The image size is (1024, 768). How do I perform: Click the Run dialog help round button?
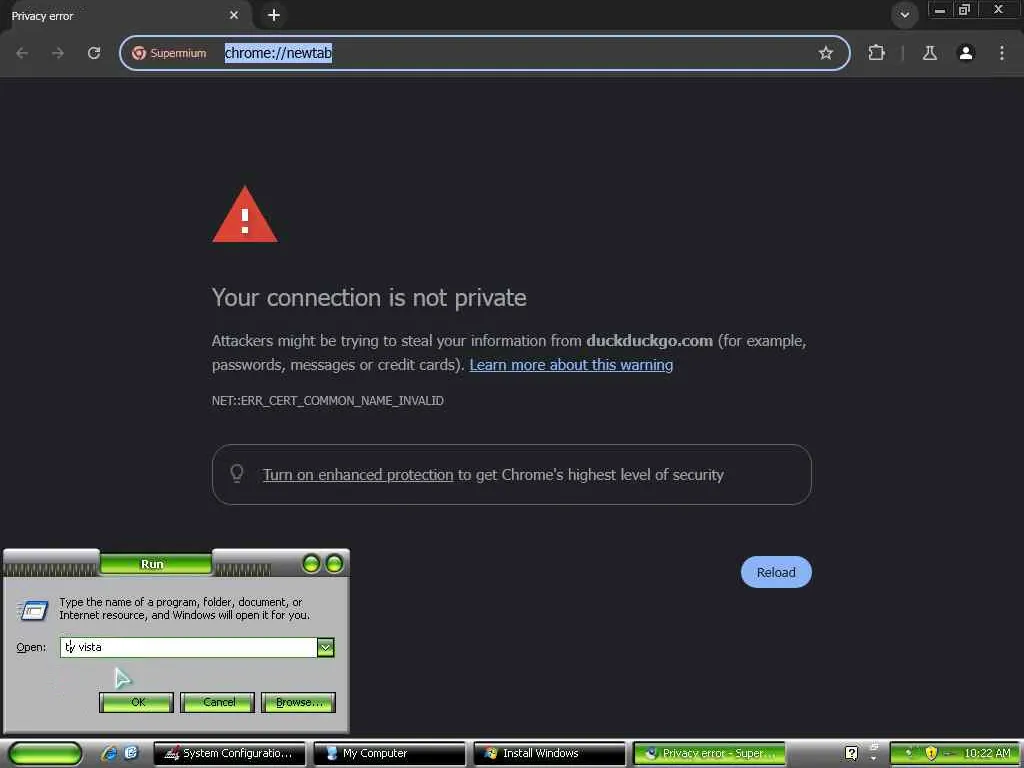click(x=311, y=564)
